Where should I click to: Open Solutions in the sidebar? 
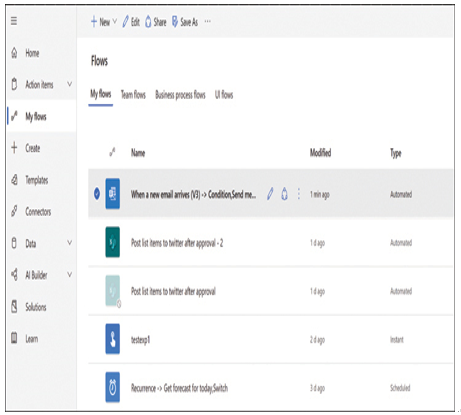click(x=36, y=307)
